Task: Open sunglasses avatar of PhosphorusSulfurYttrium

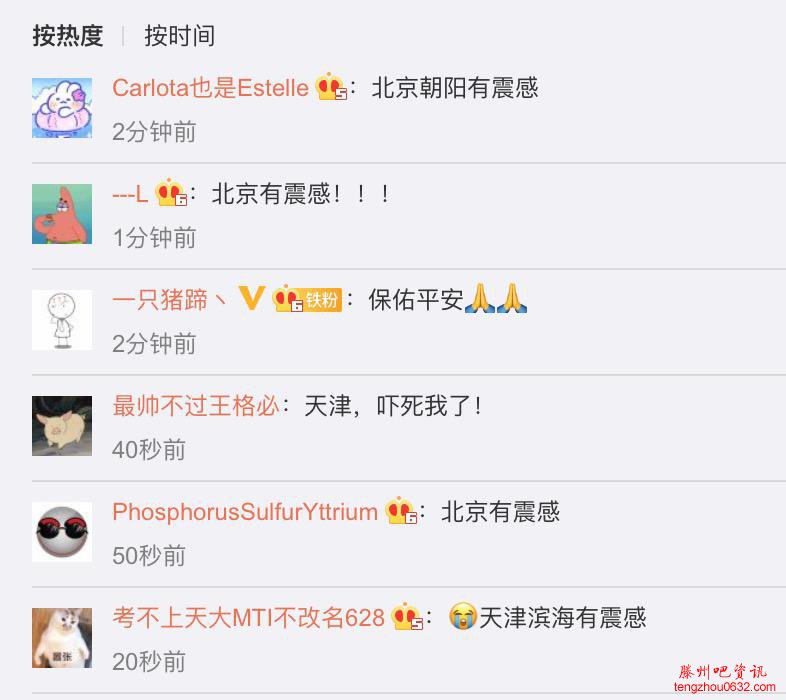Action: tap(62, 532)
